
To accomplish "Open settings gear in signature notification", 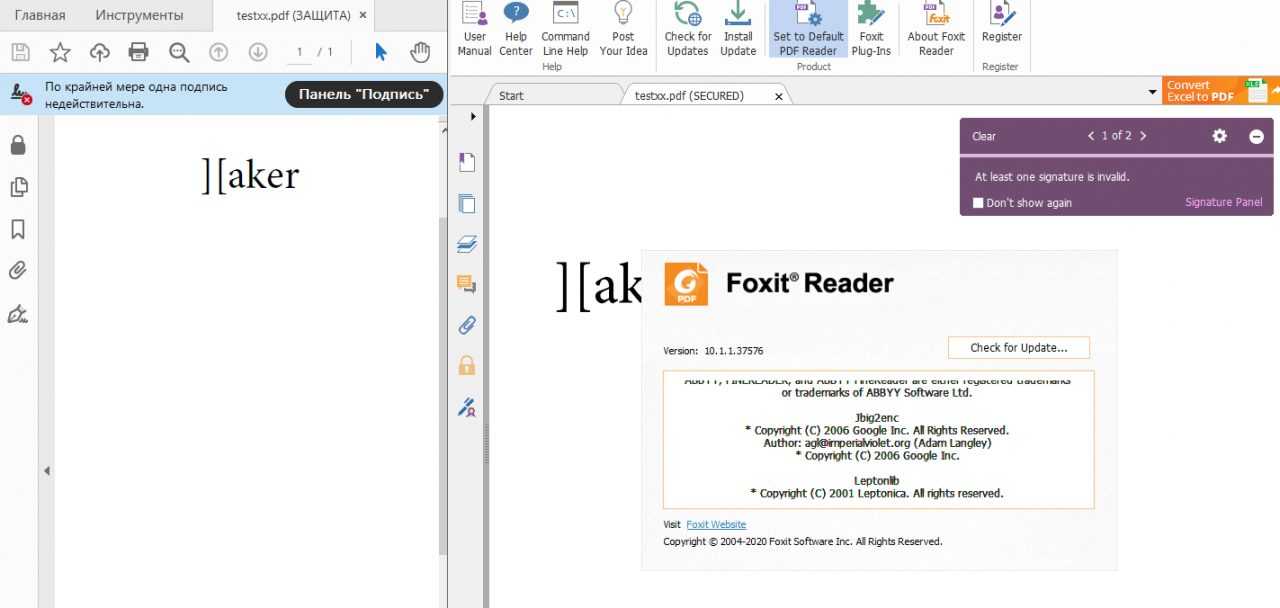I will pyautogui.click(x=1219, y=136).
